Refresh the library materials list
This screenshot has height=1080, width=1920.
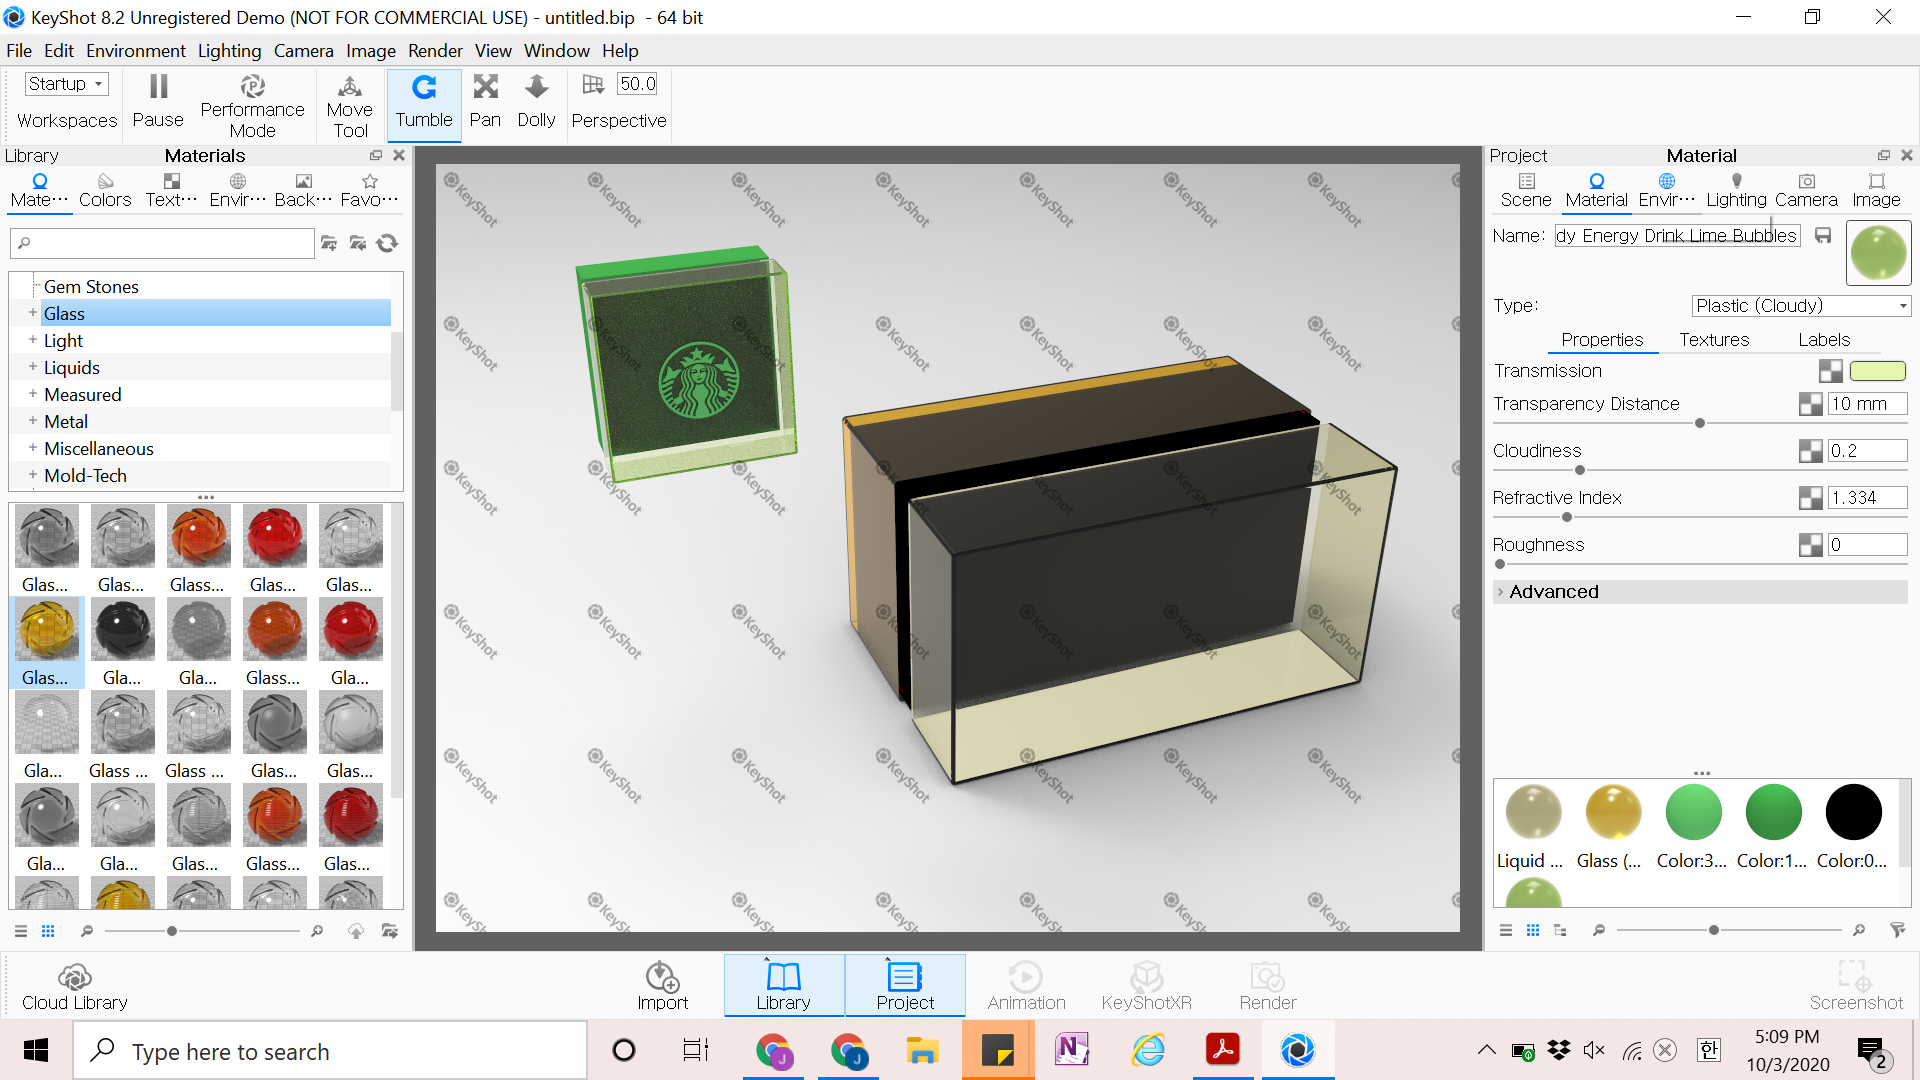click(388, 243)
